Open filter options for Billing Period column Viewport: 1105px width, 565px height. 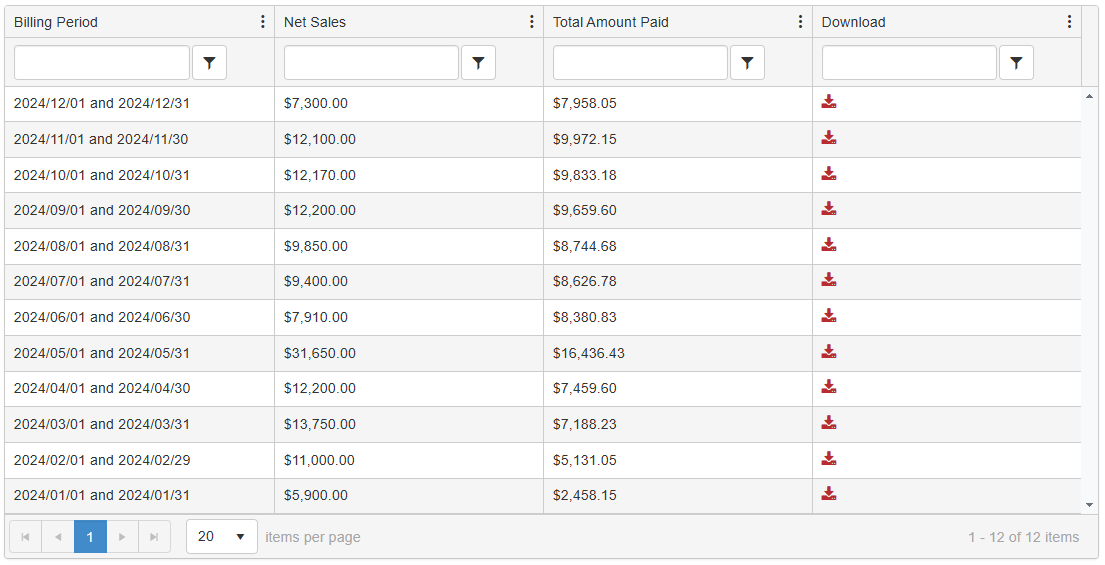coord(209,63)
